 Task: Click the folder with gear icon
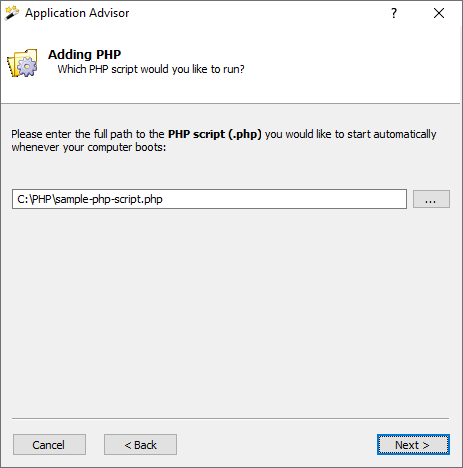22,63
